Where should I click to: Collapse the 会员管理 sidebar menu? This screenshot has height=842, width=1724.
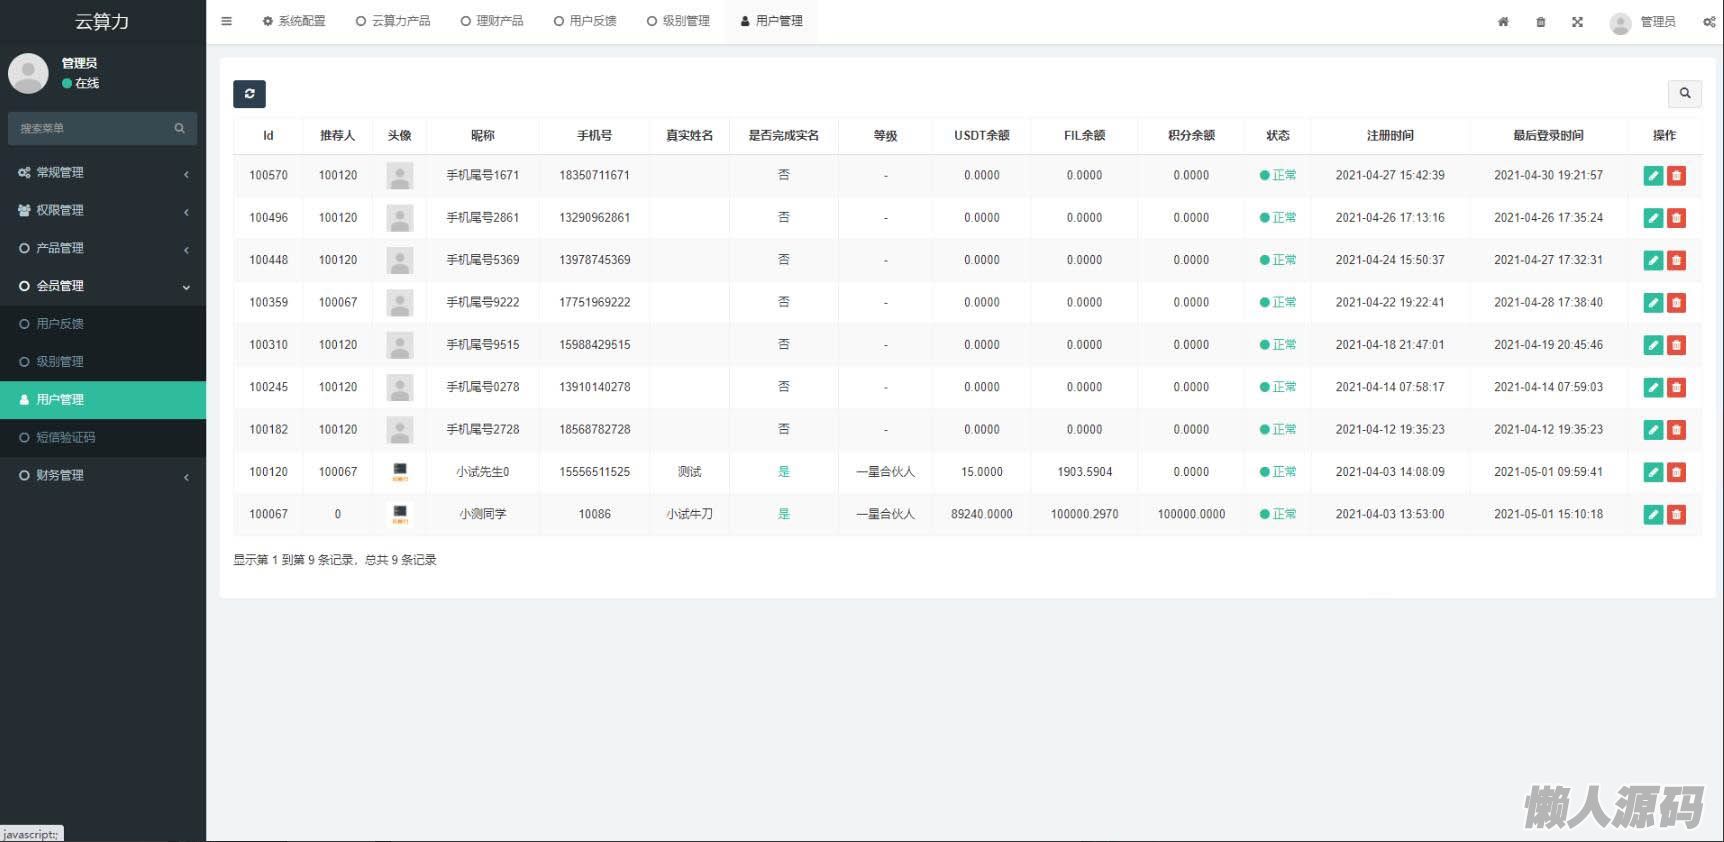point(102,286)
